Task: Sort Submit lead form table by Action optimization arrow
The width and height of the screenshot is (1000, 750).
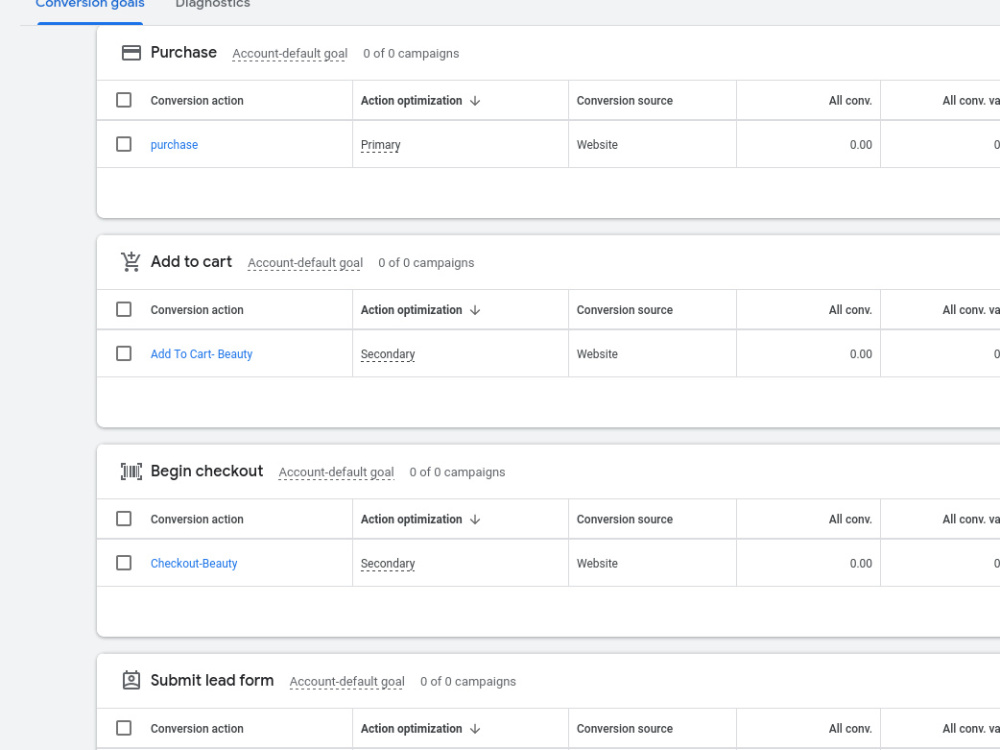Action: [475, 728]
